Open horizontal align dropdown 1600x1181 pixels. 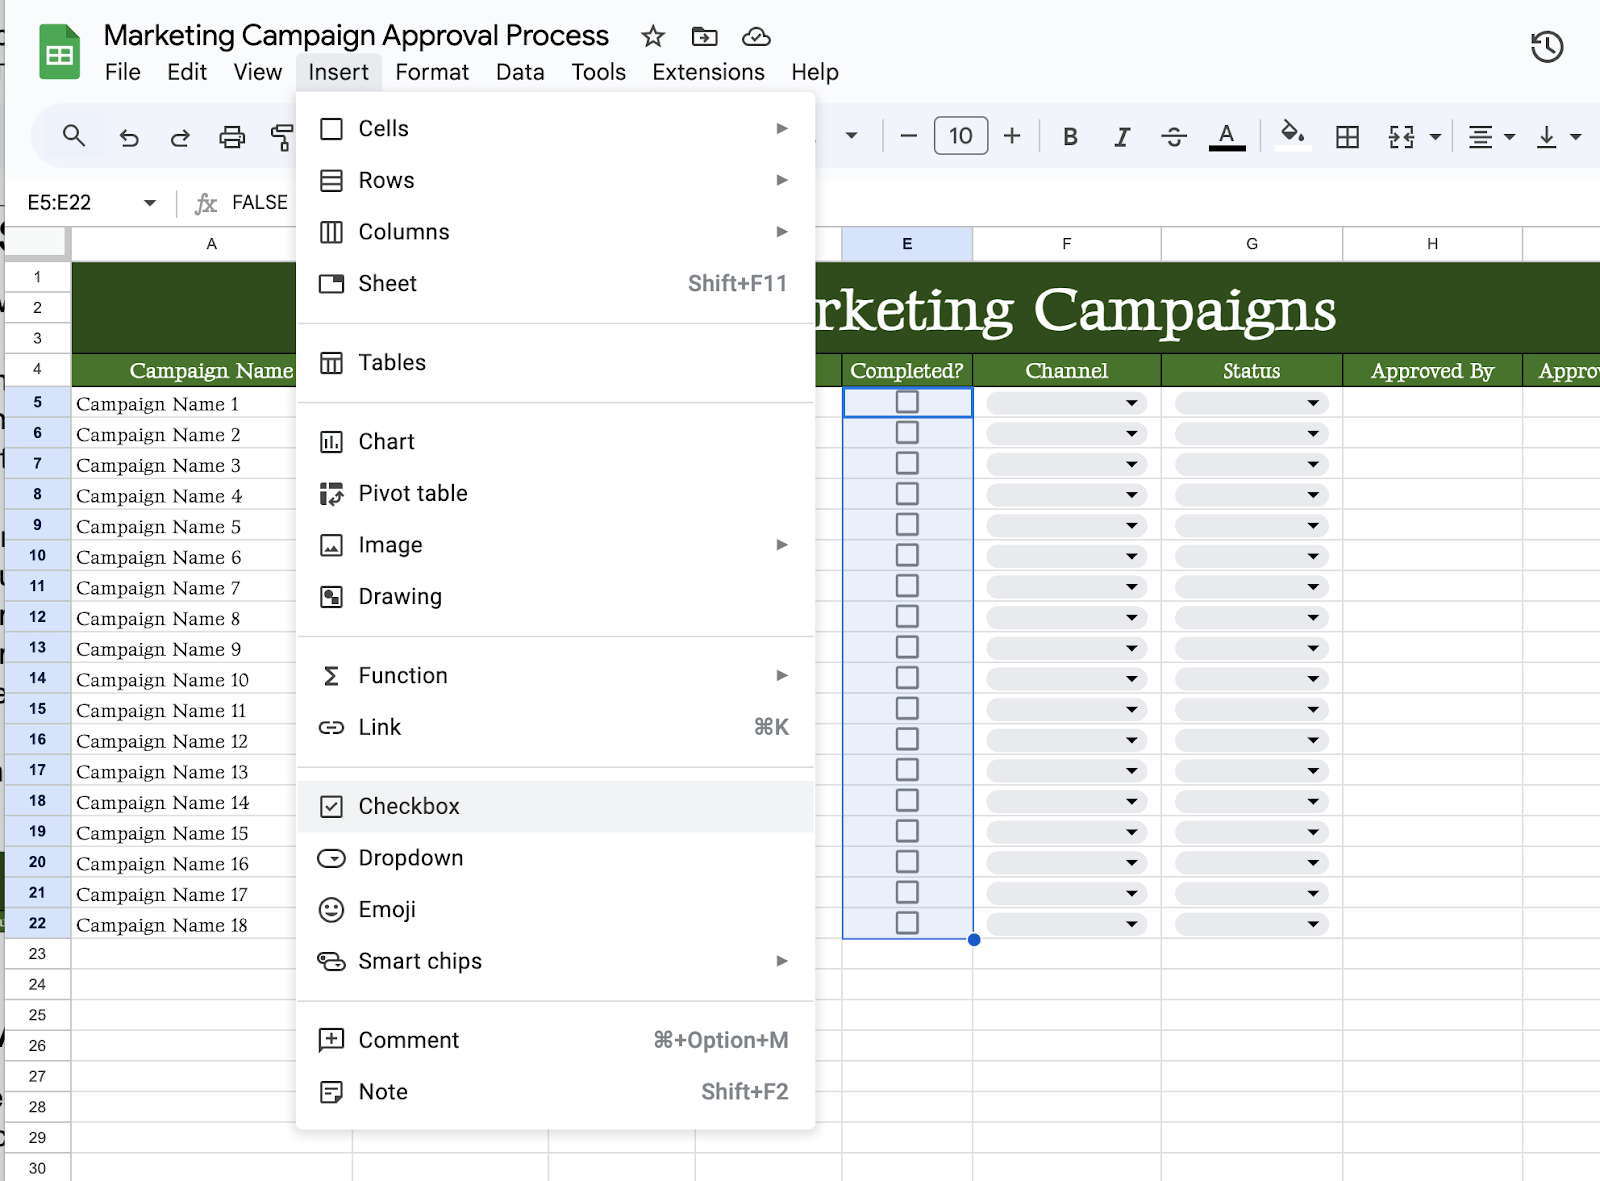tap(1491, 137)
